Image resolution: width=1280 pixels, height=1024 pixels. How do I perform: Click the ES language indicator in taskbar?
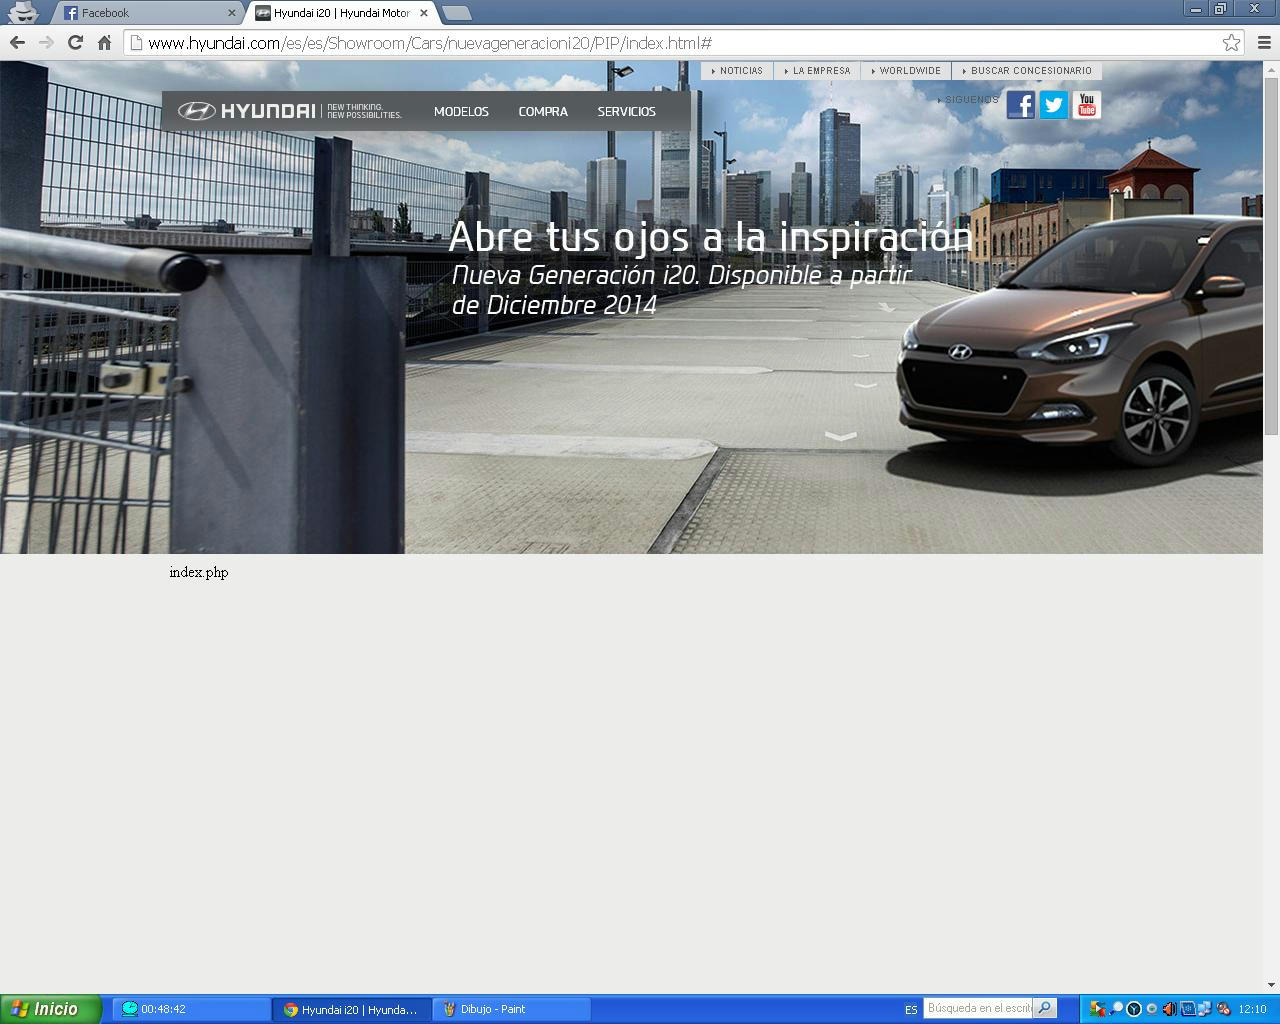click(911, 1010)
